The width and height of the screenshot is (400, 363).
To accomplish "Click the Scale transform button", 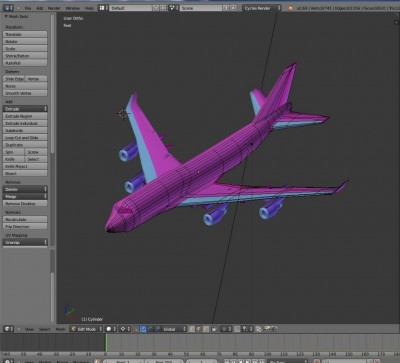I will point(25,49).
